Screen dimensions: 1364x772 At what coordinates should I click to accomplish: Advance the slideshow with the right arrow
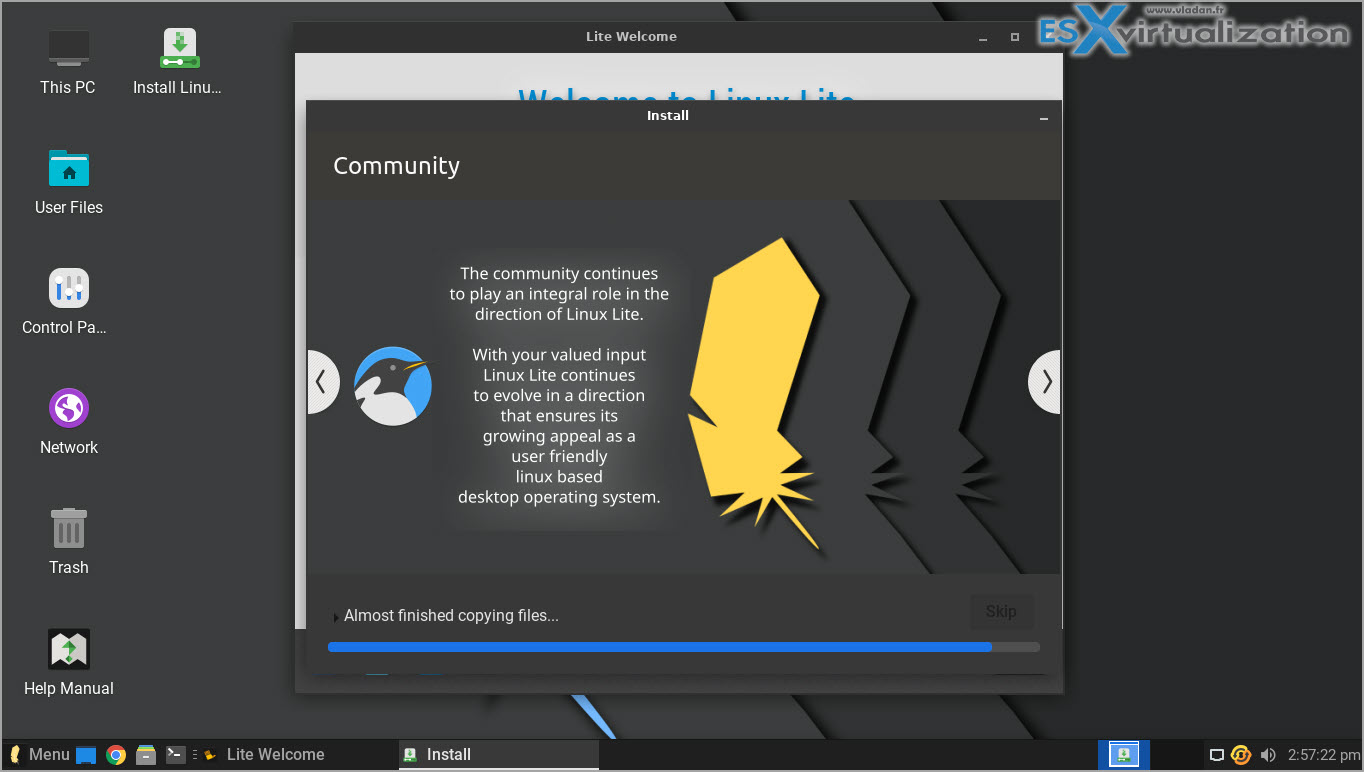[x=1044, y=381]
